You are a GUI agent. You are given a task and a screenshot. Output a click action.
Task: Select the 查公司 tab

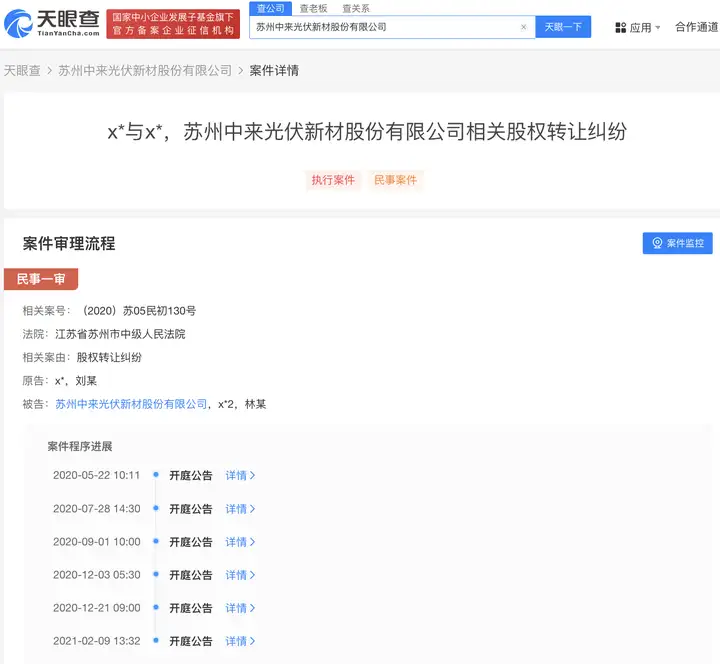(270, 8)
